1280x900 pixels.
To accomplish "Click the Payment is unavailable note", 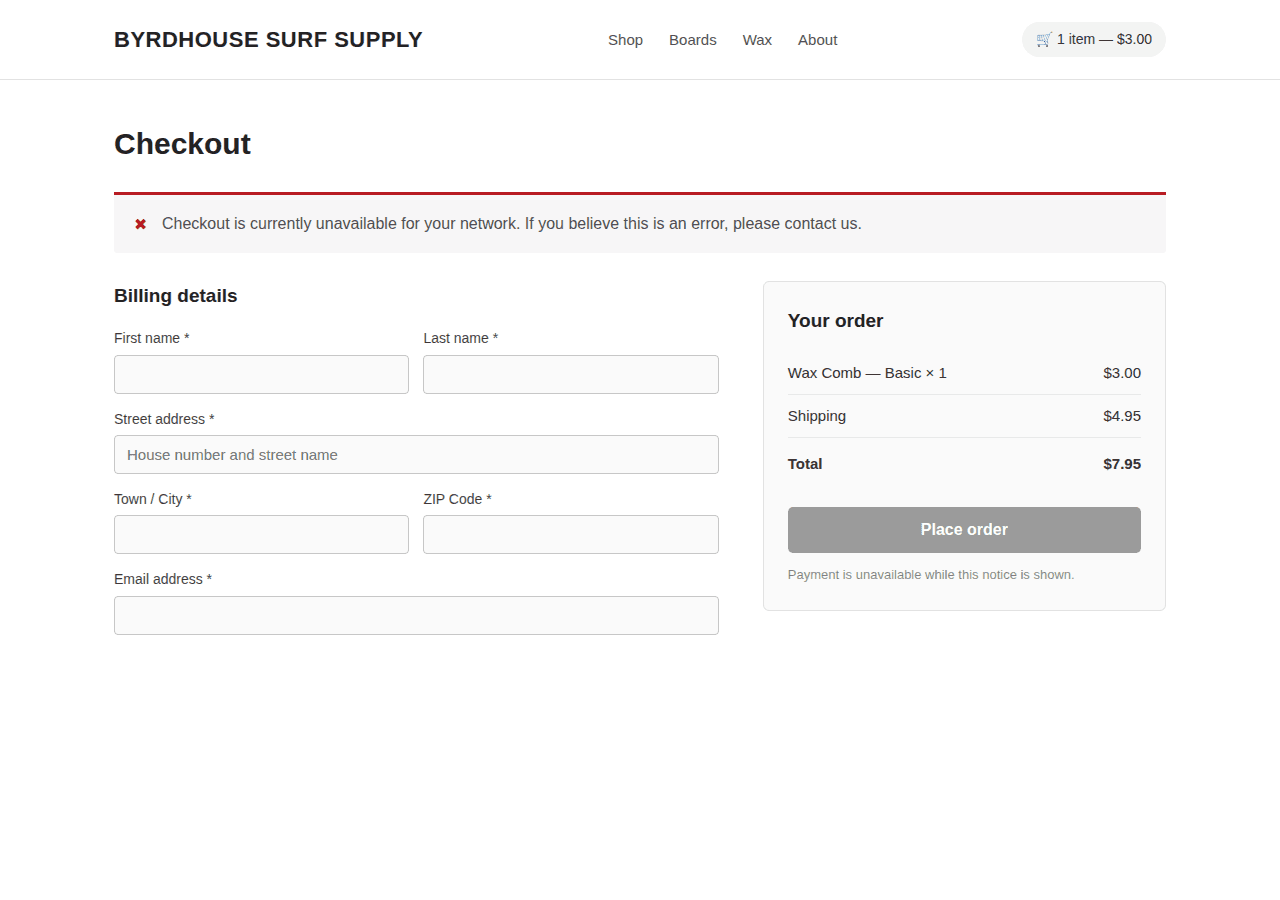I will pyautogui.click(x=931, y=575).
